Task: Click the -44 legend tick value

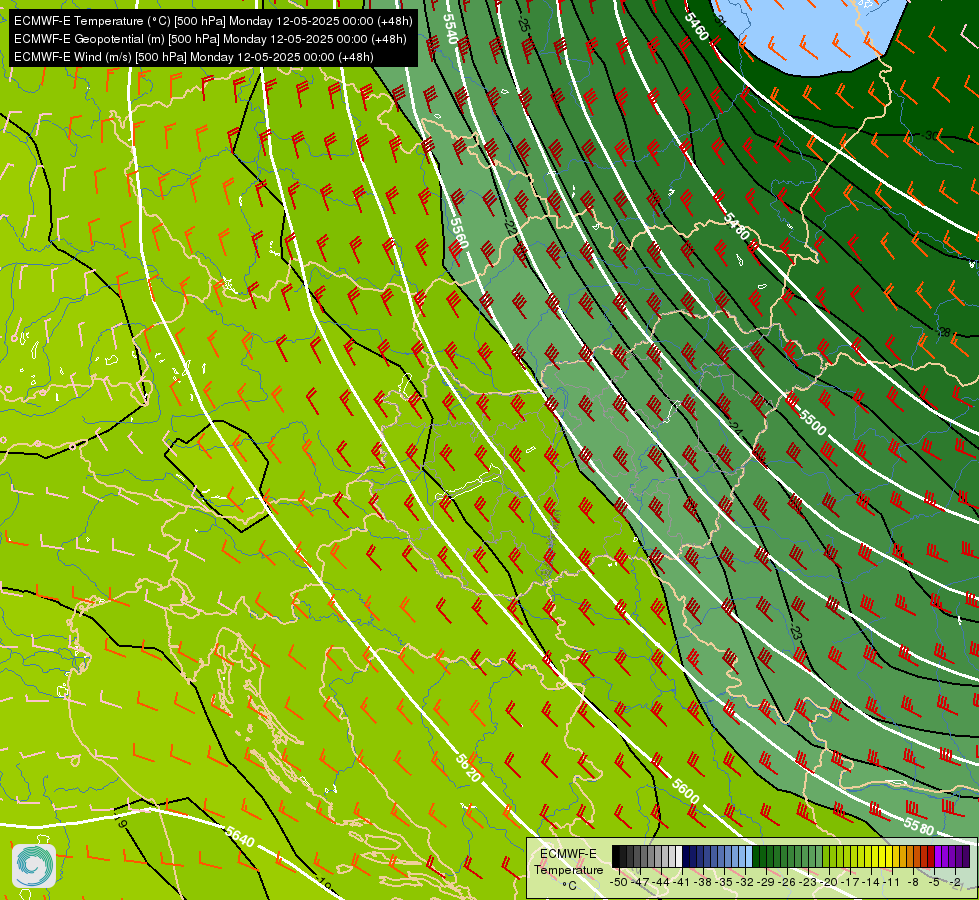Action: [x=661, y=882]
